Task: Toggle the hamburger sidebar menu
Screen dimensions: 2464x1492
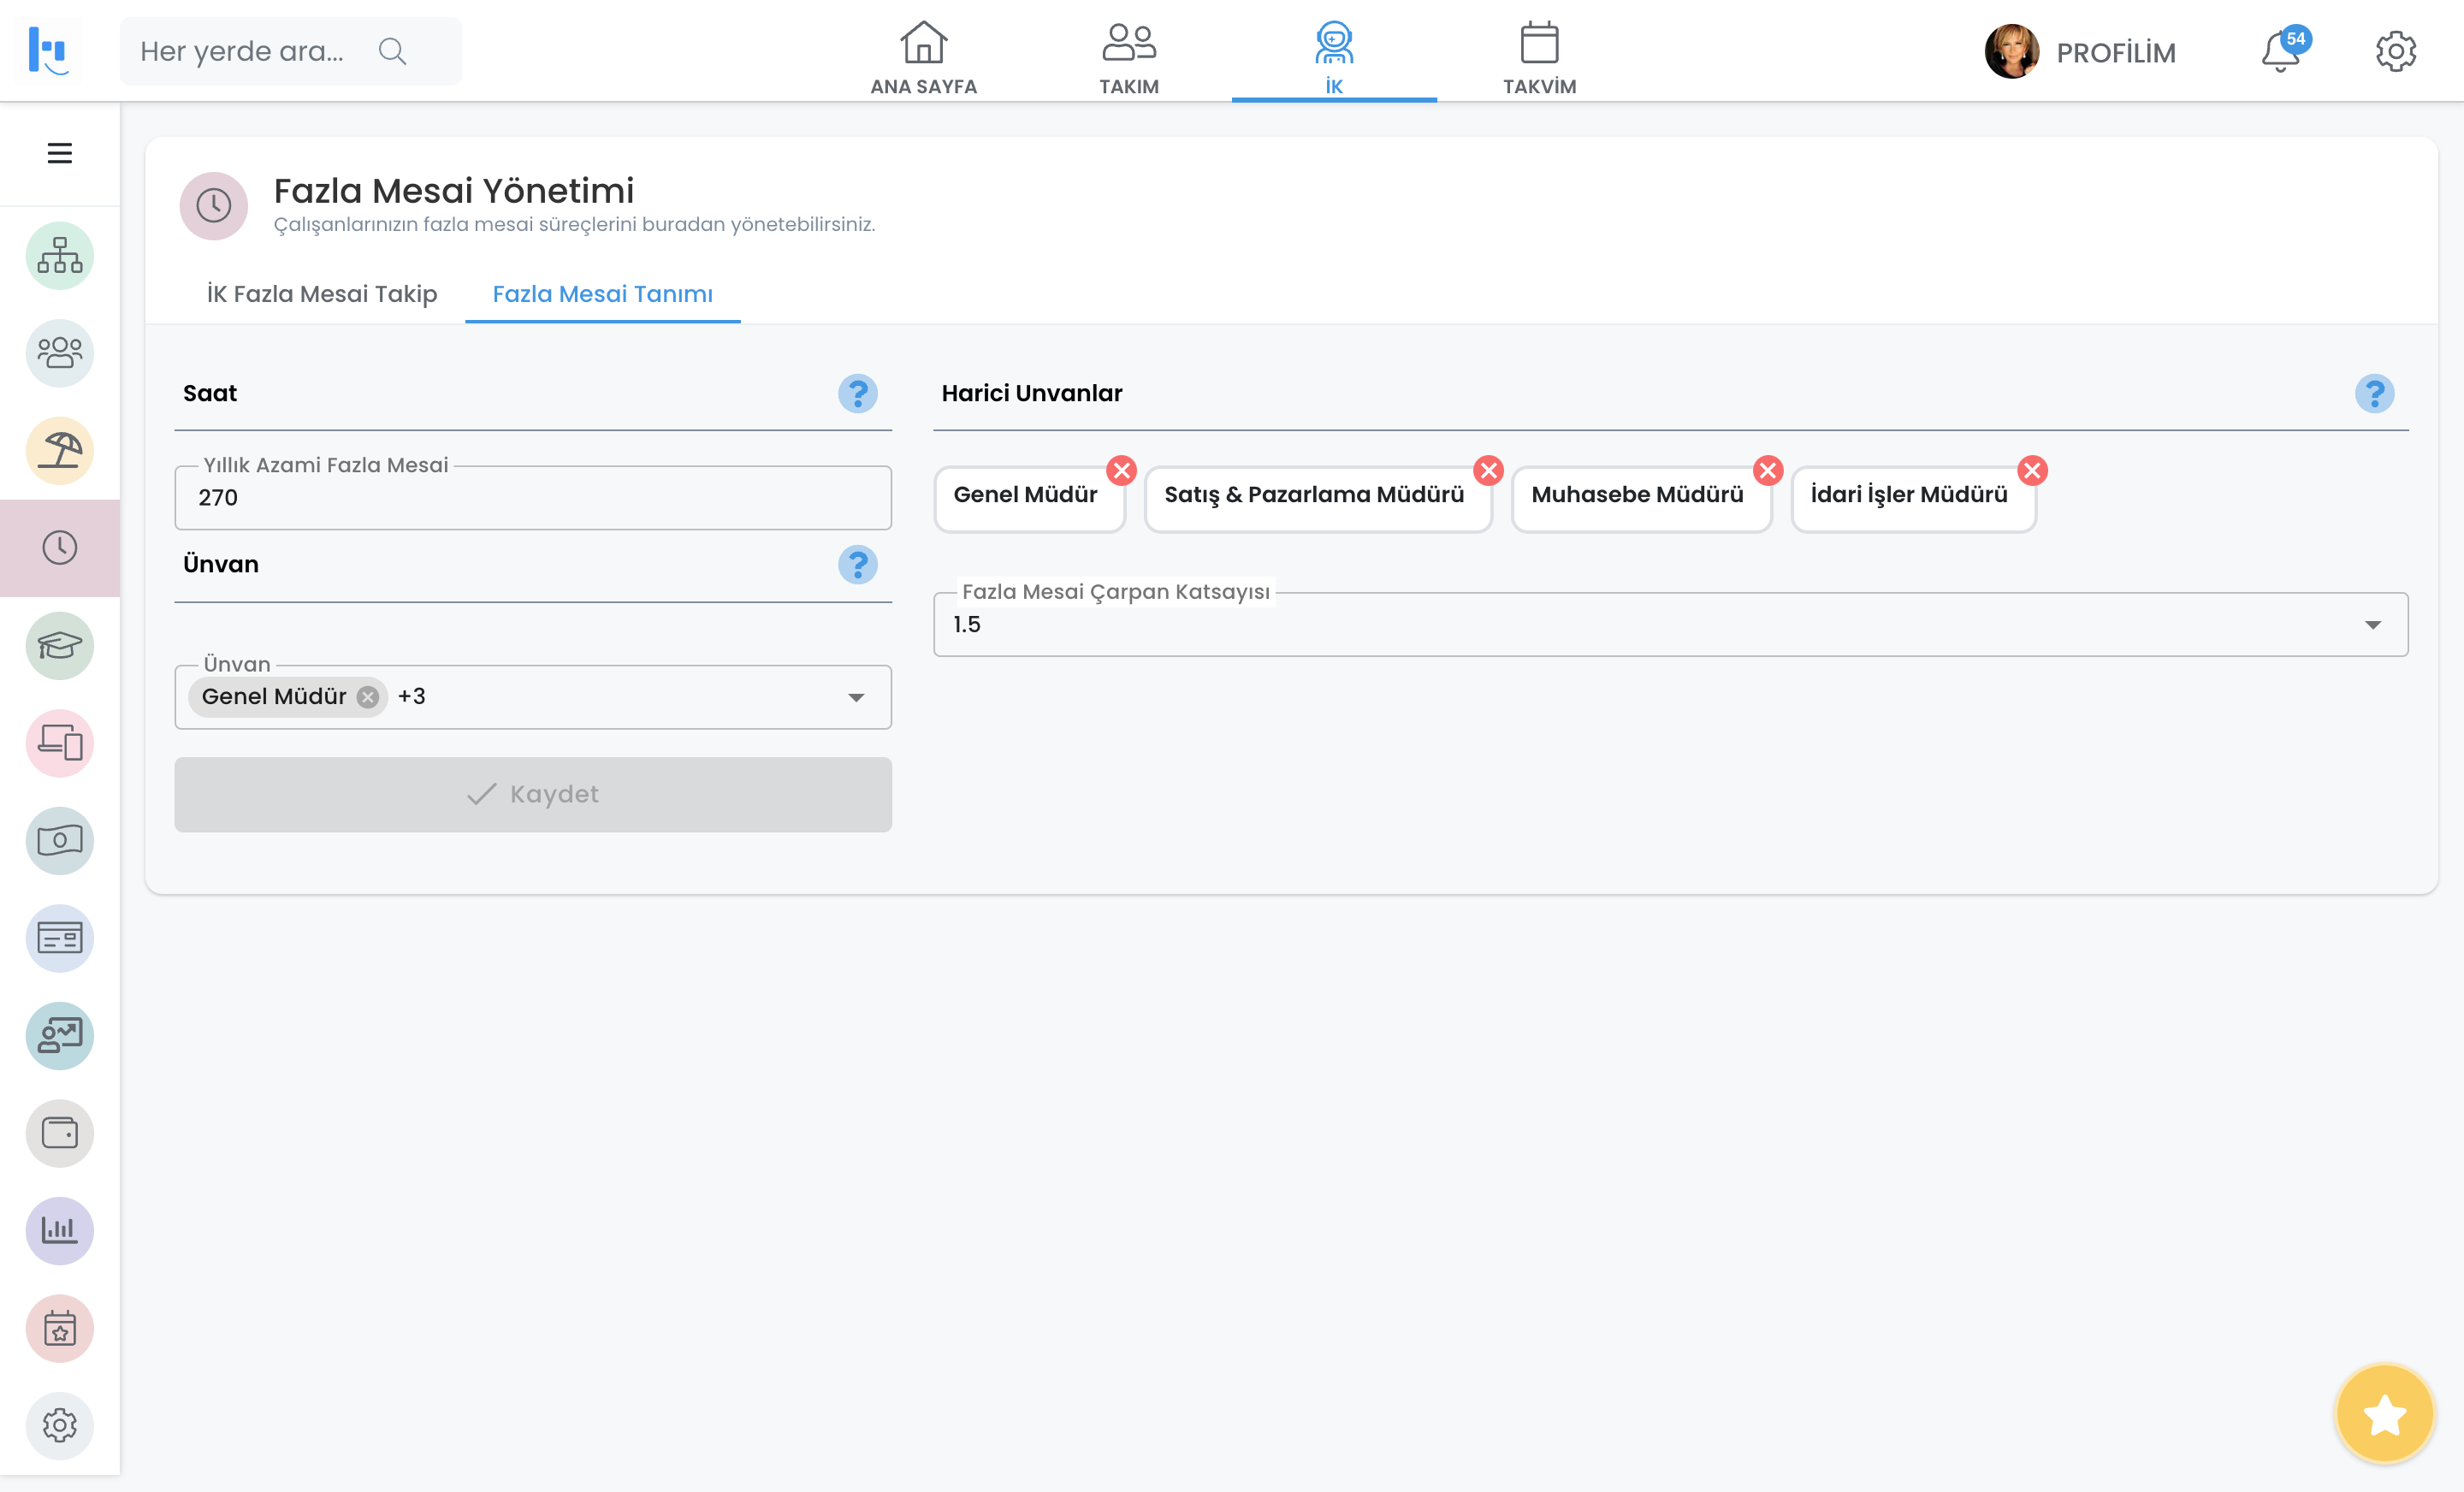Action: point(59,153)
